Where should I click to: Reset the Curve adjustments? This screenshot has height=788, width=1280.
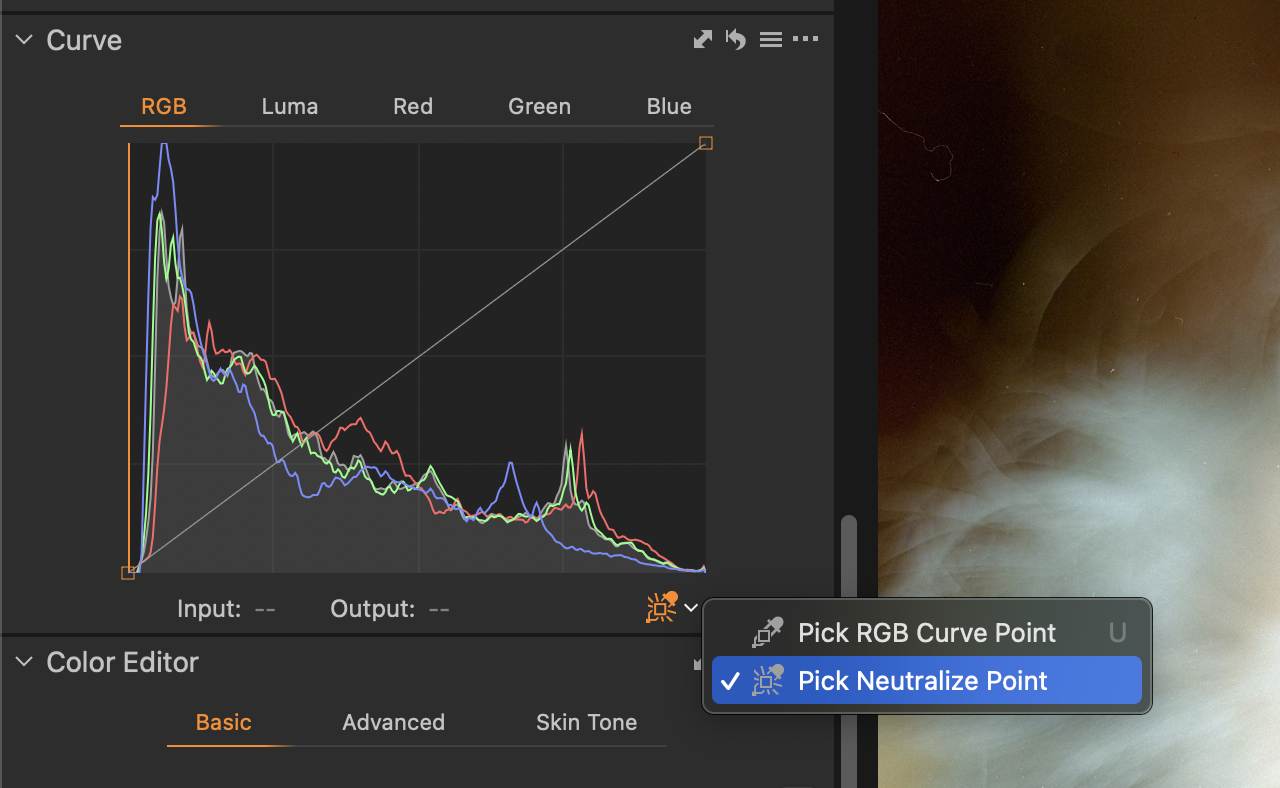(736, 40)
